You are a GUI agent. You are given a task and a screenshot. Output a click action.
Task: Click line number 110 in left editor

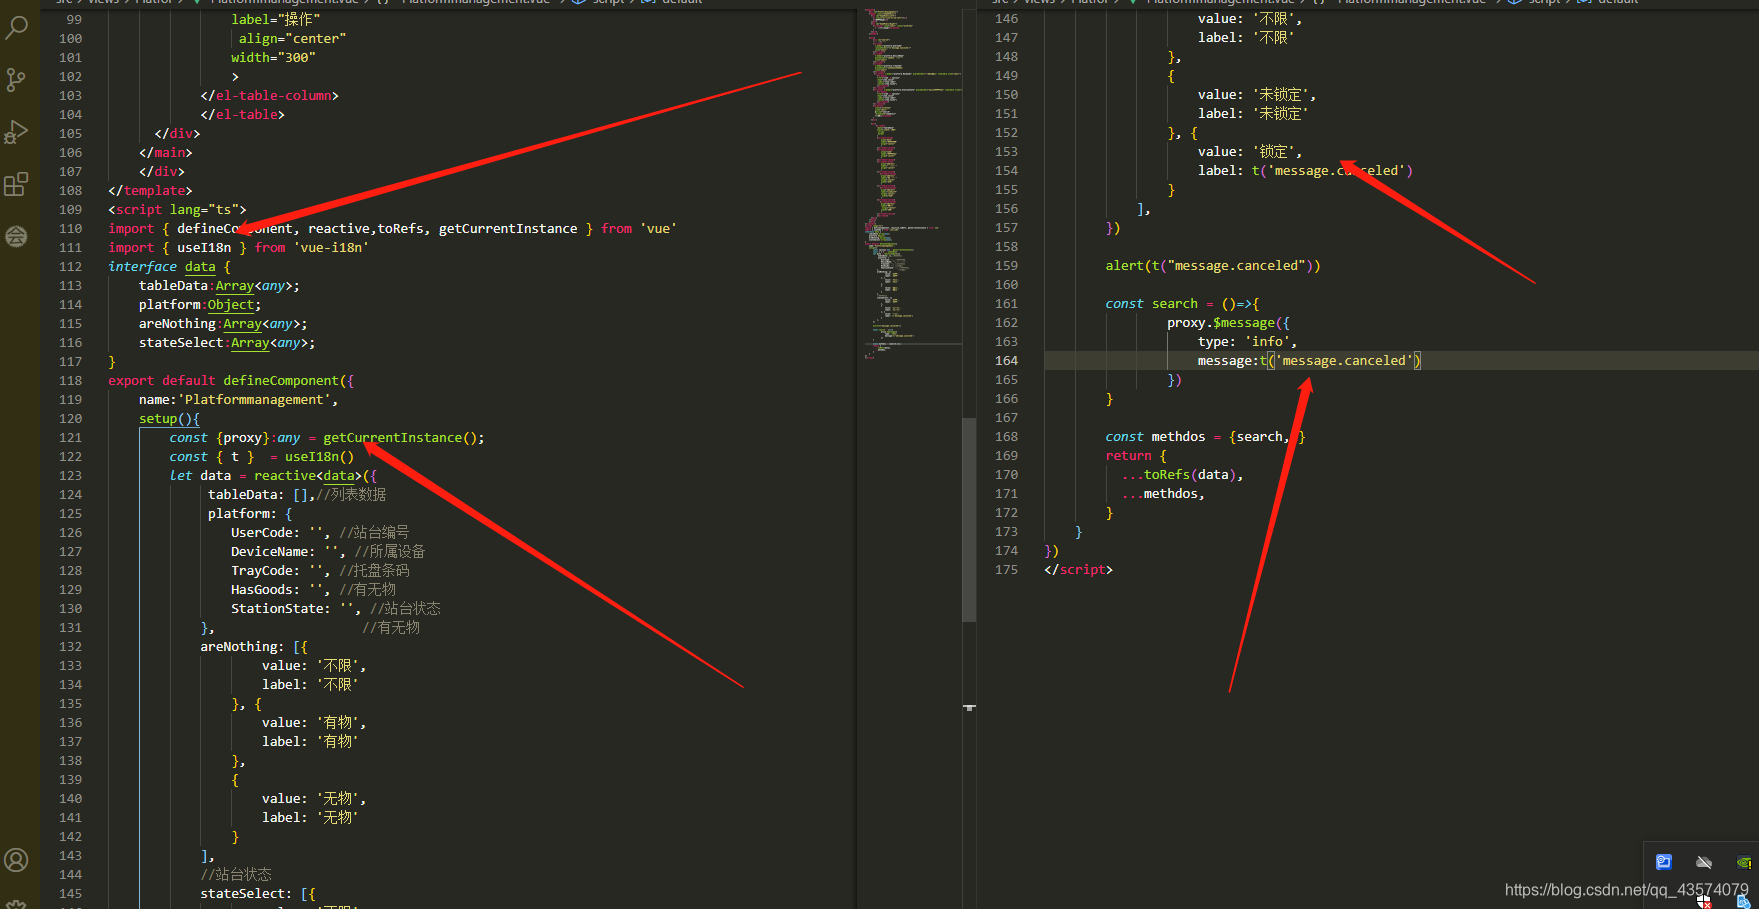point(71,229)
